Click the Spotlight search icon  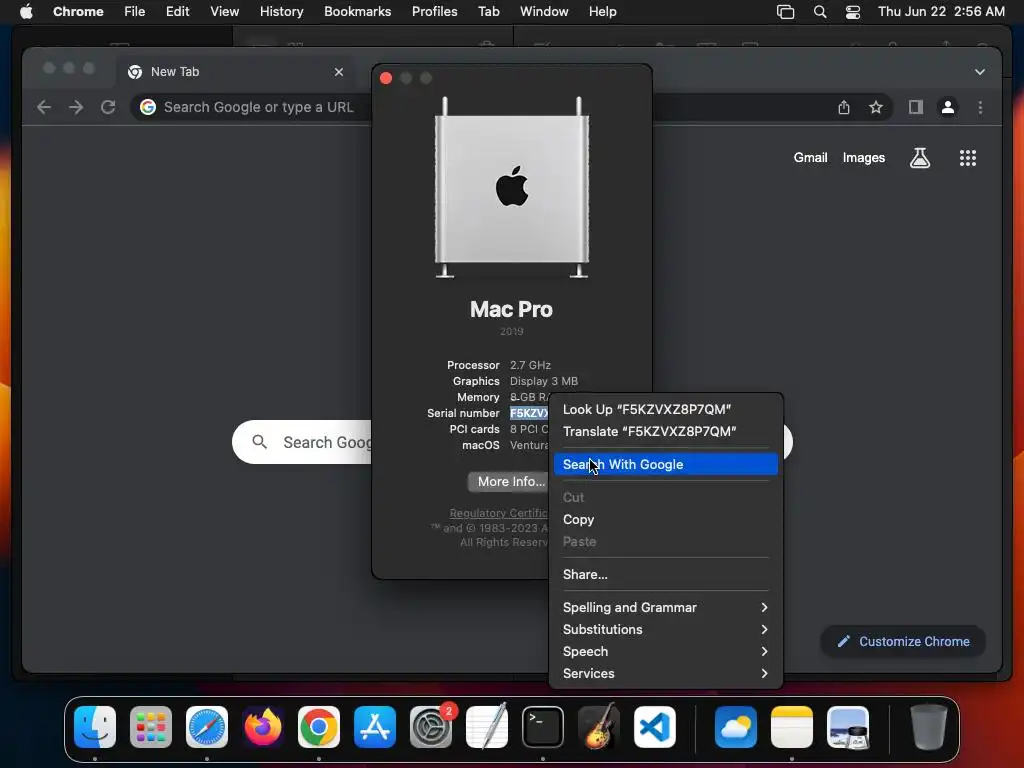(820, 12)
